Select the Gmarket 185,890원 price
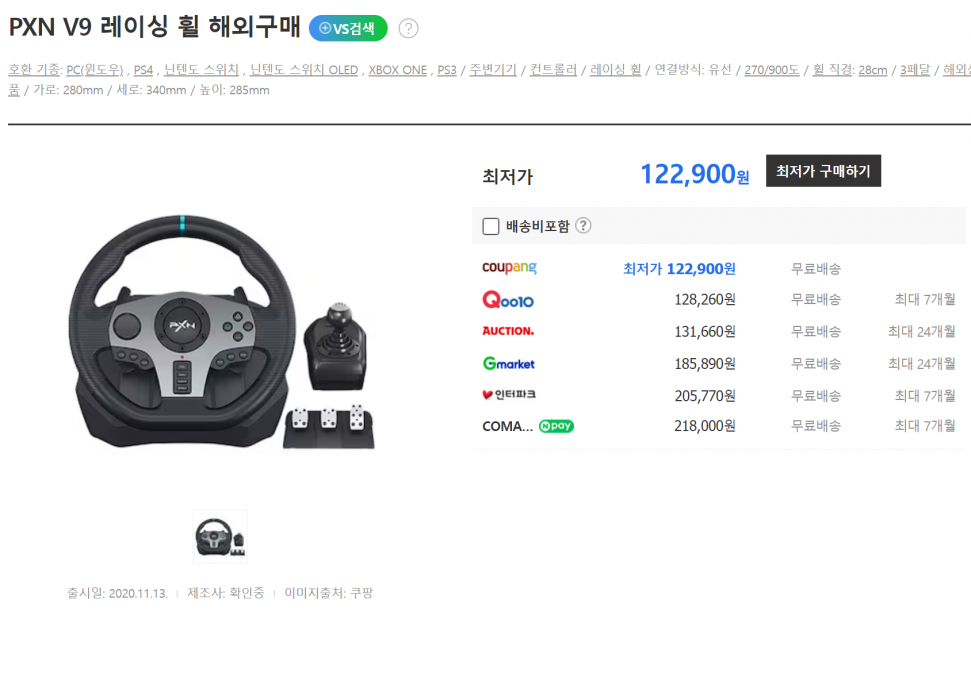The image size is (971, 692). [705, 364]
